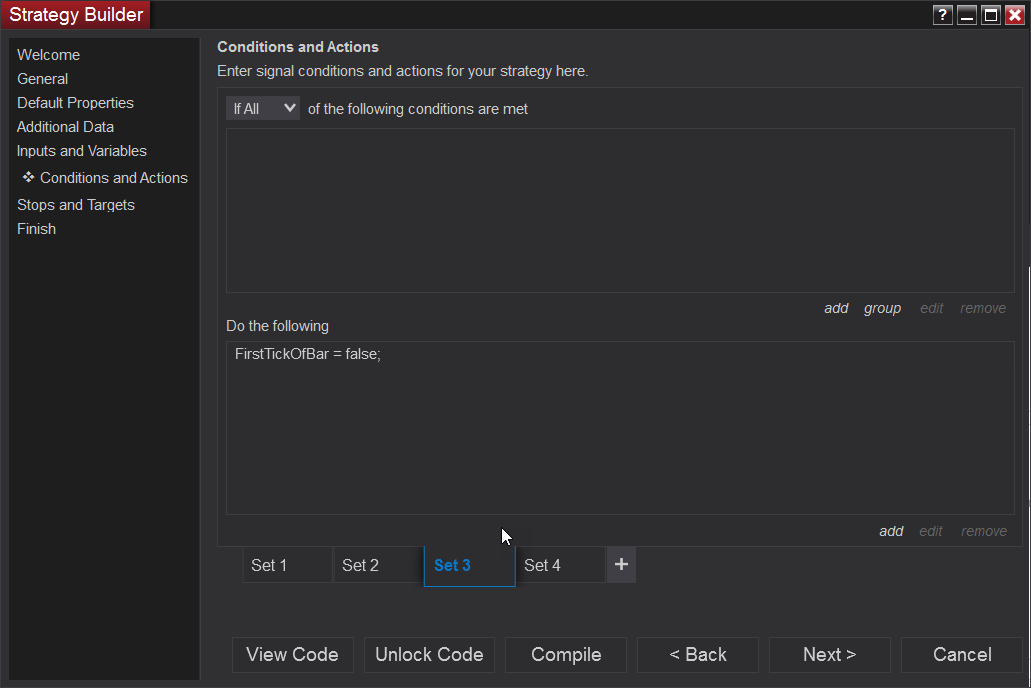Open the If All dropdown
This screenshot has width=1031, height=688.
point(263,108)
